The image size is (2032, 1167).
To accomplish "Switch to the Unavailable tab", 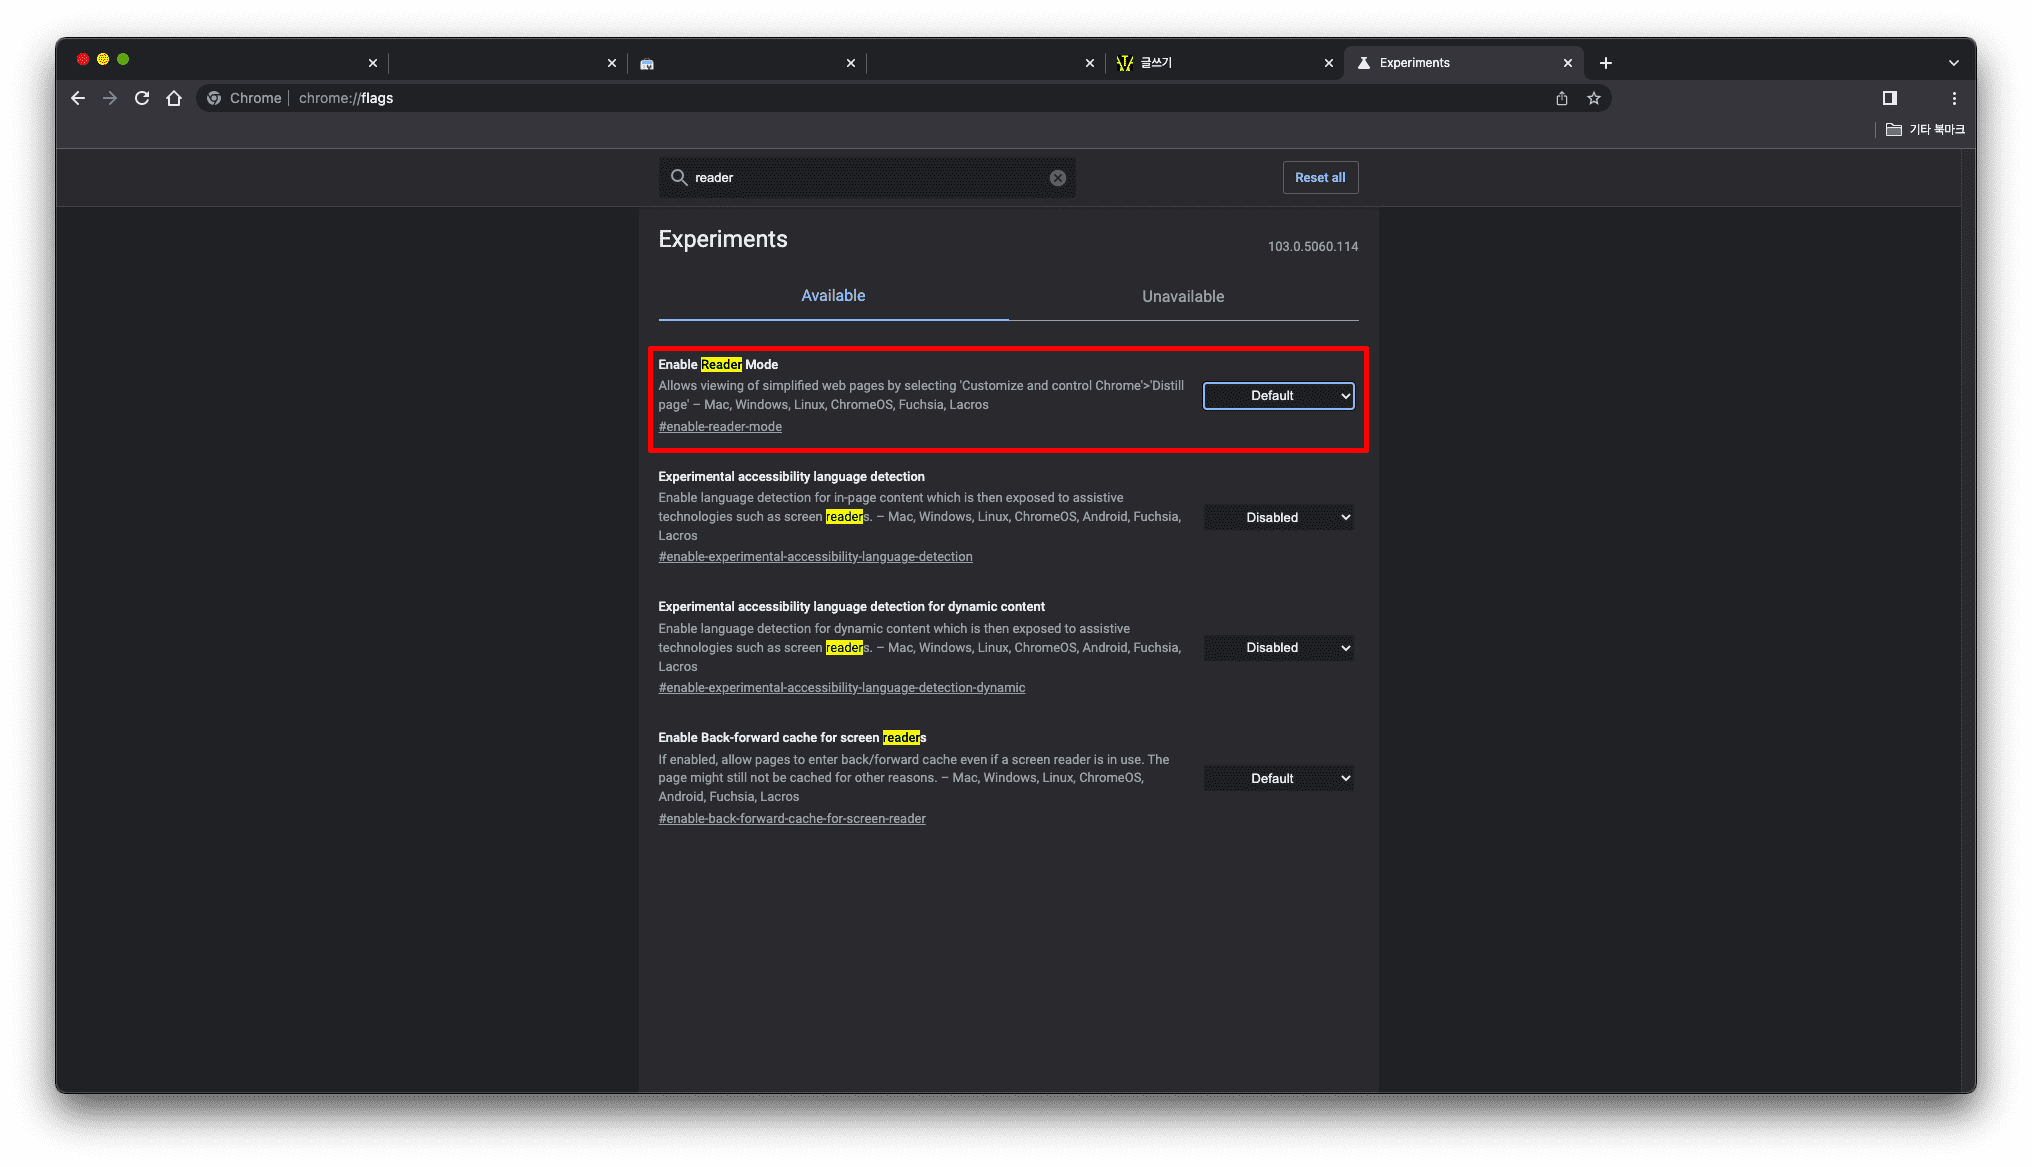I will tap(1183, 297).
